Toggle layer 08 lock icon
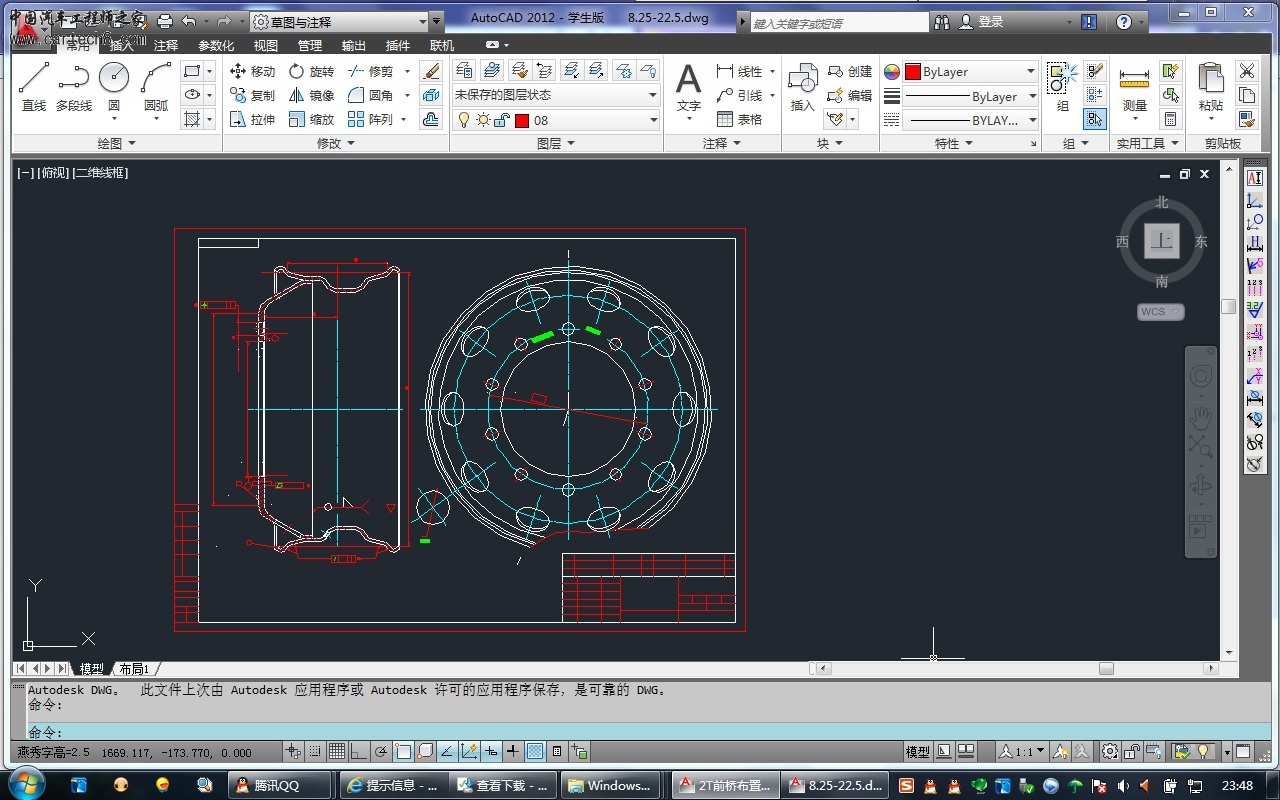This screenshot has width=1280, height=800. pyautogui.click(x=502, y=120)
